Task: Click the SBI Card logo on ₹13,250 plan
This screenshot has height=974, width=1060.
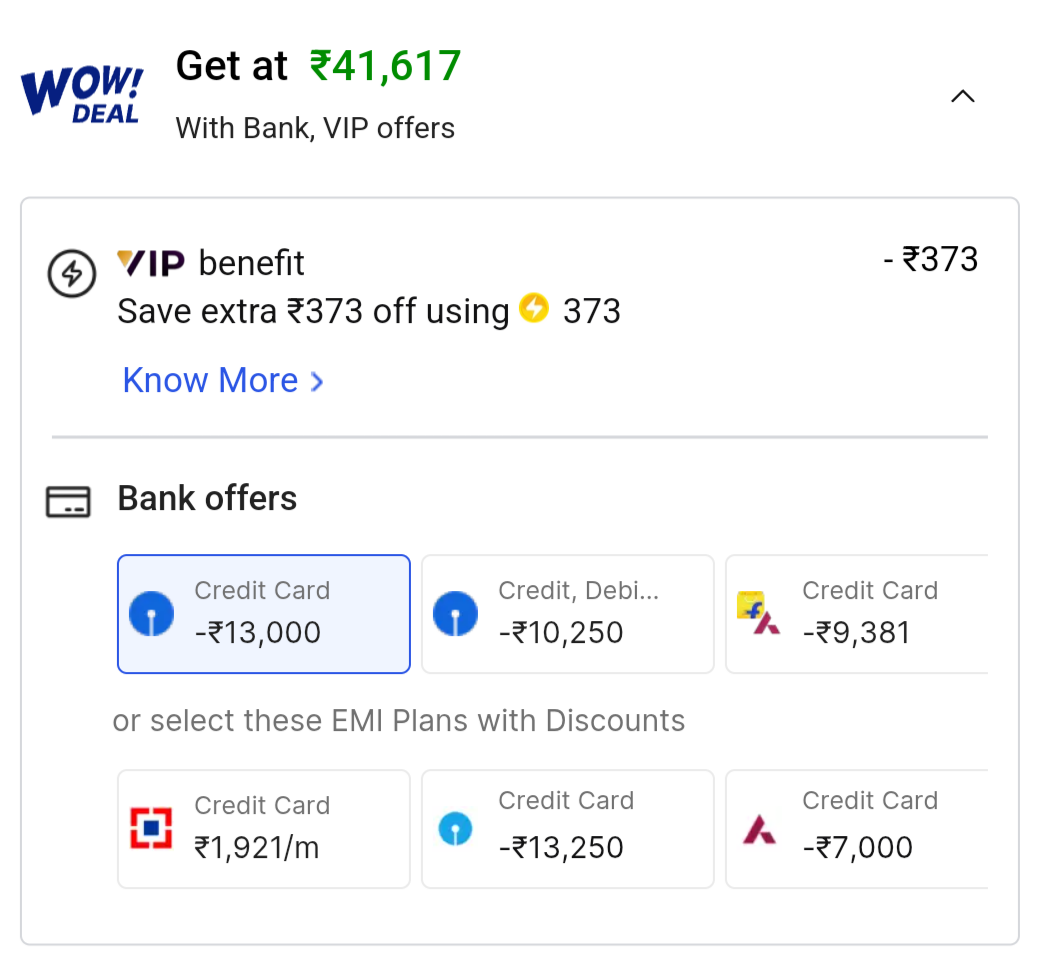Action: [456, 828]
